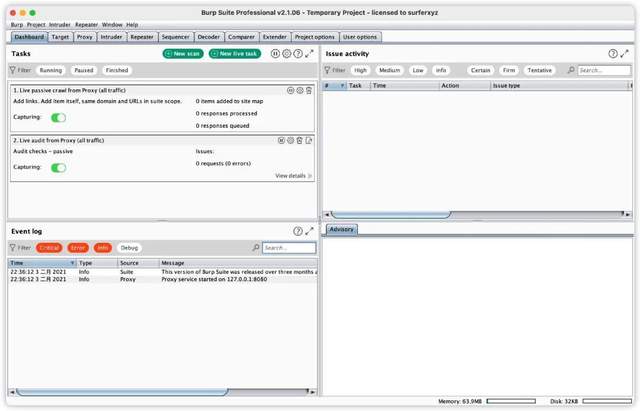This screenshot has width=640, height=411.
Task: Sort issues by the # column arrow
Action: coord(339,86)
